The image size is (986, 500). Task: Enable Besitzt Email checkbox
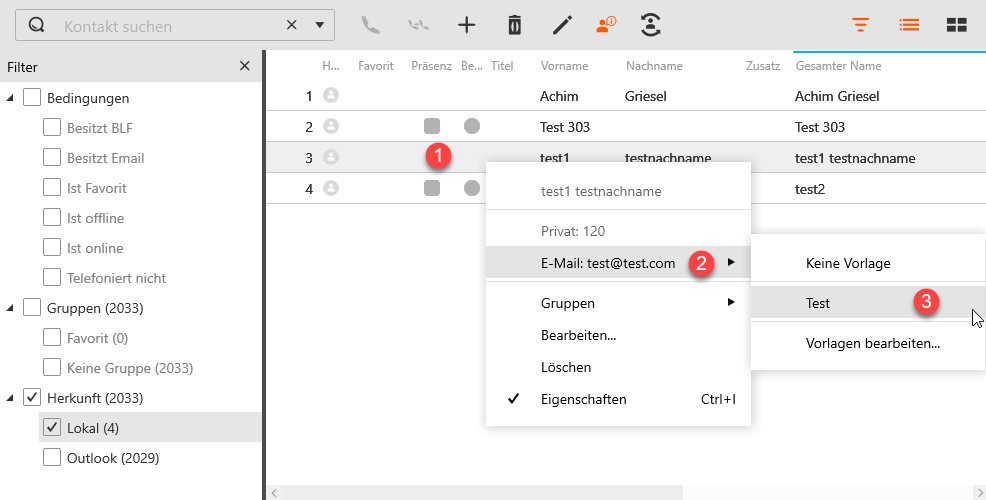tap(52, 157)
